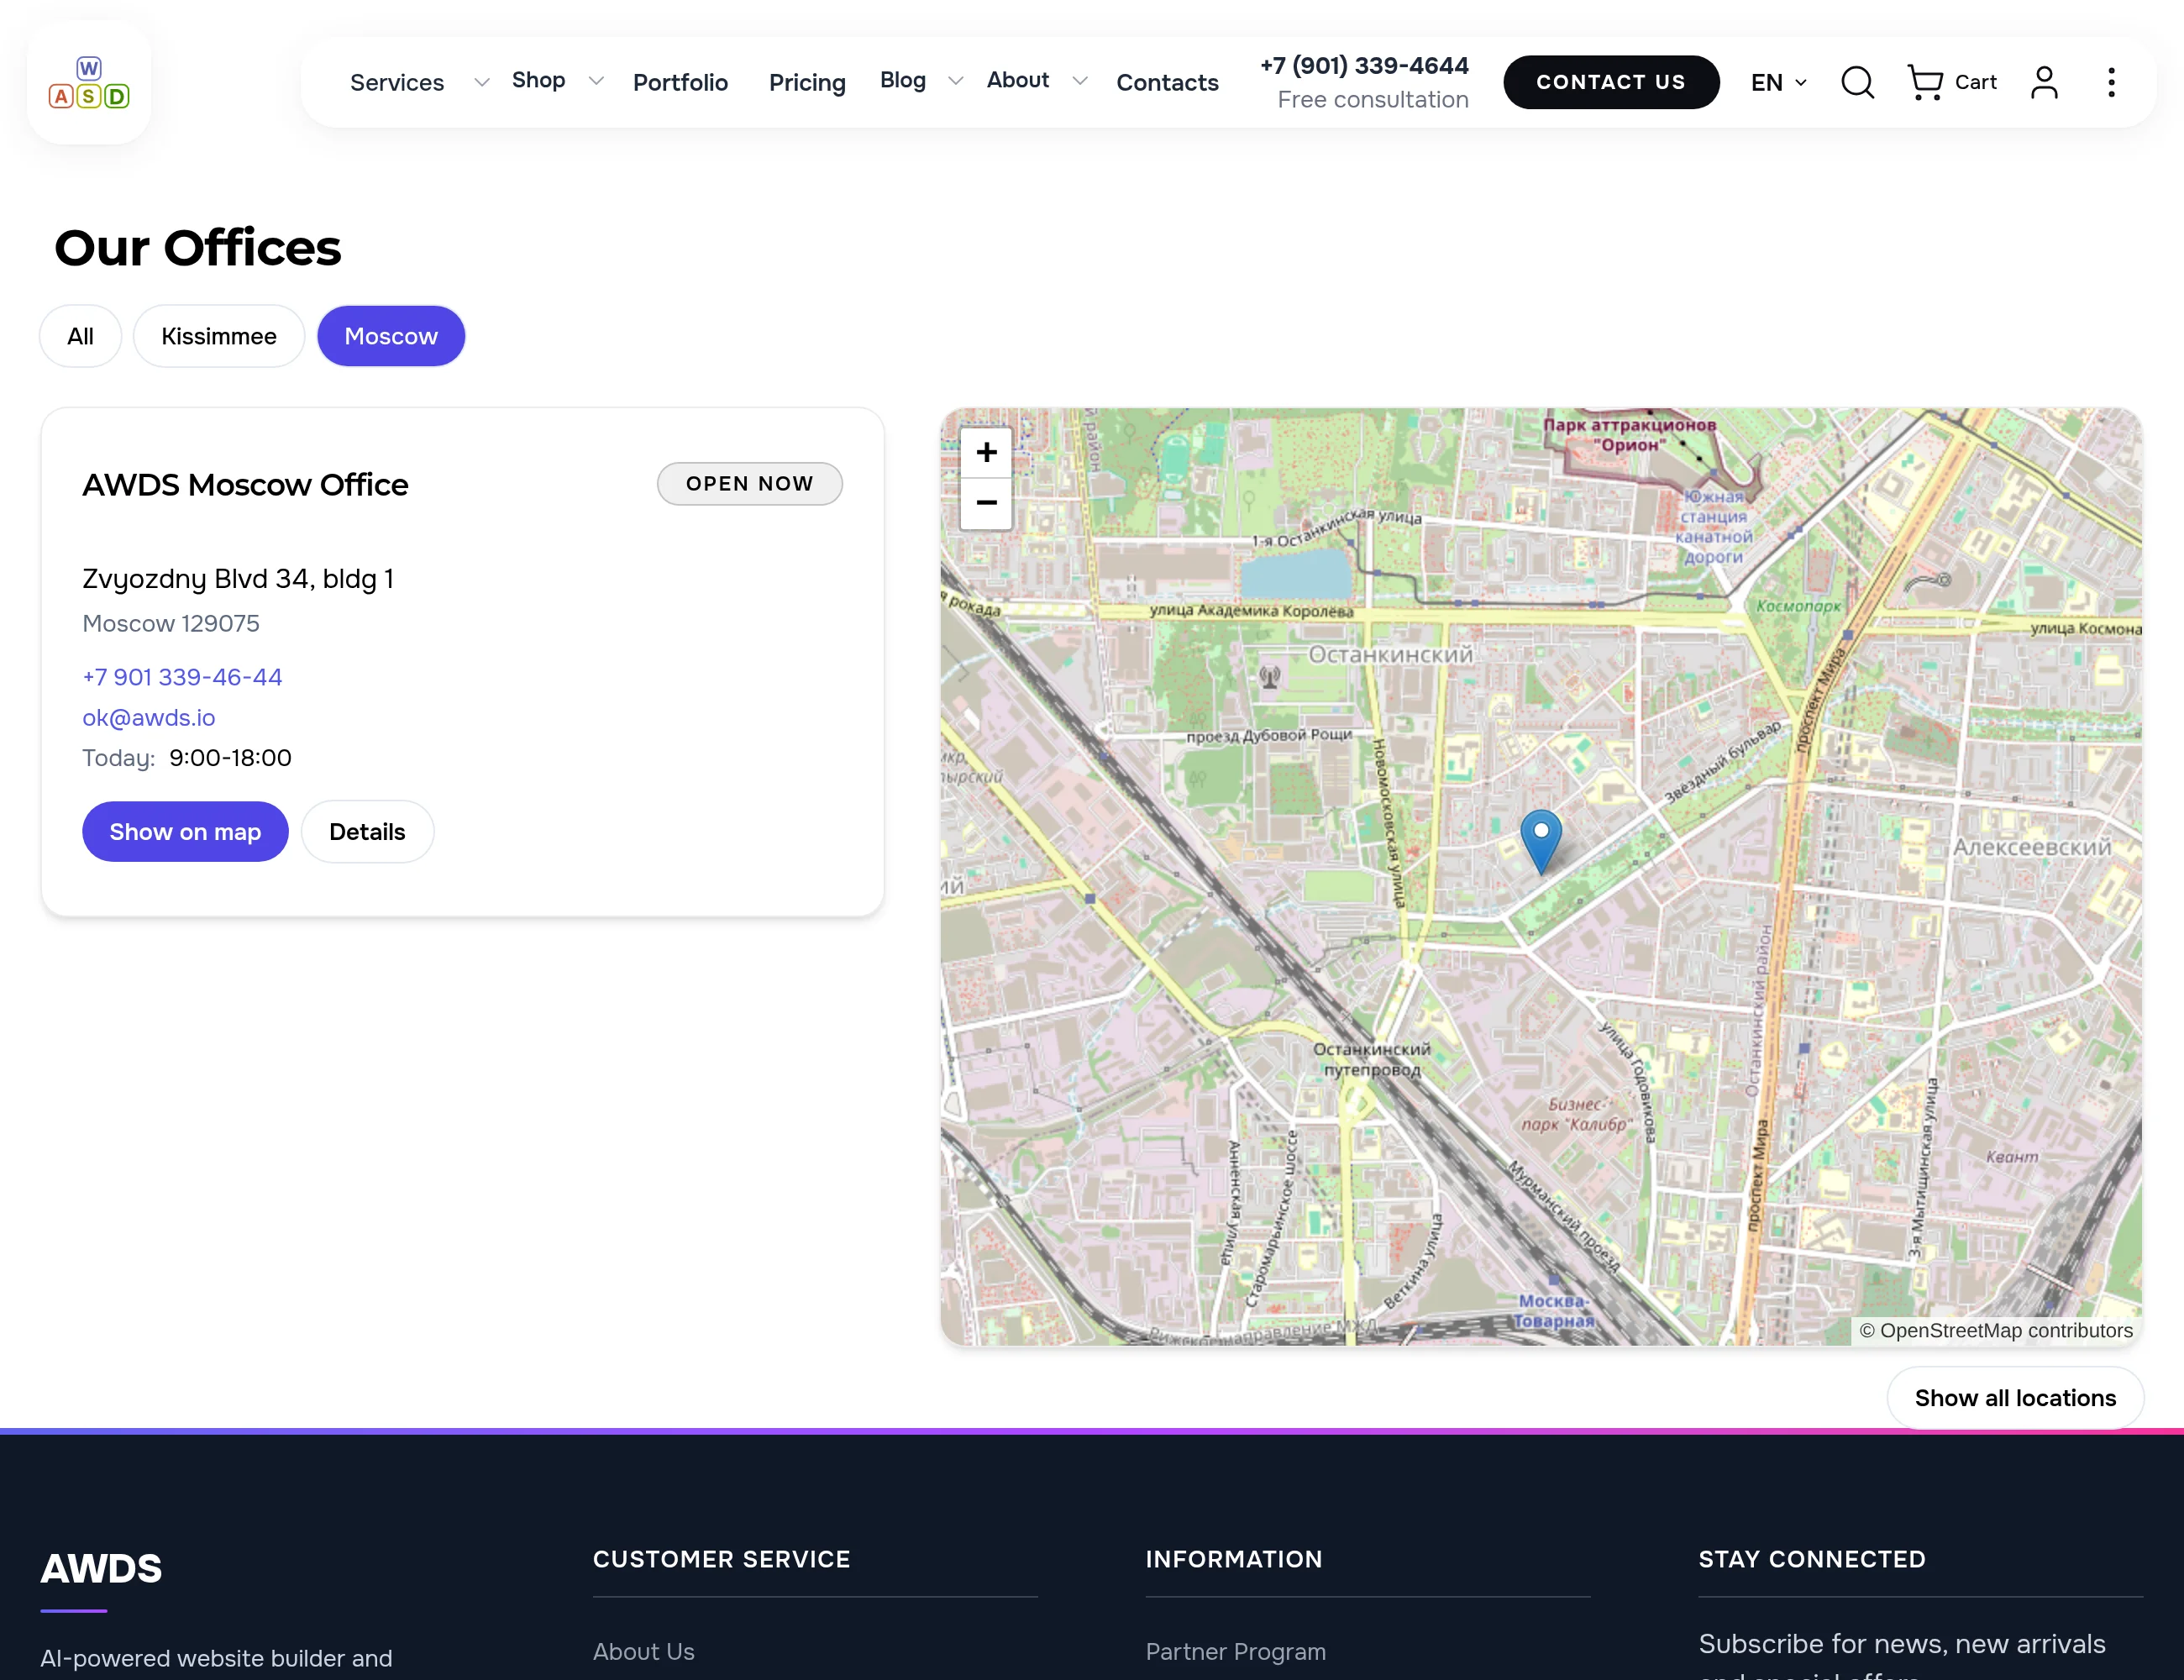Viewport: 2184px width, 1680px height.
Task: Click the OpenStreetMap contributors attribution
Action: (x=1996, y=1331)
